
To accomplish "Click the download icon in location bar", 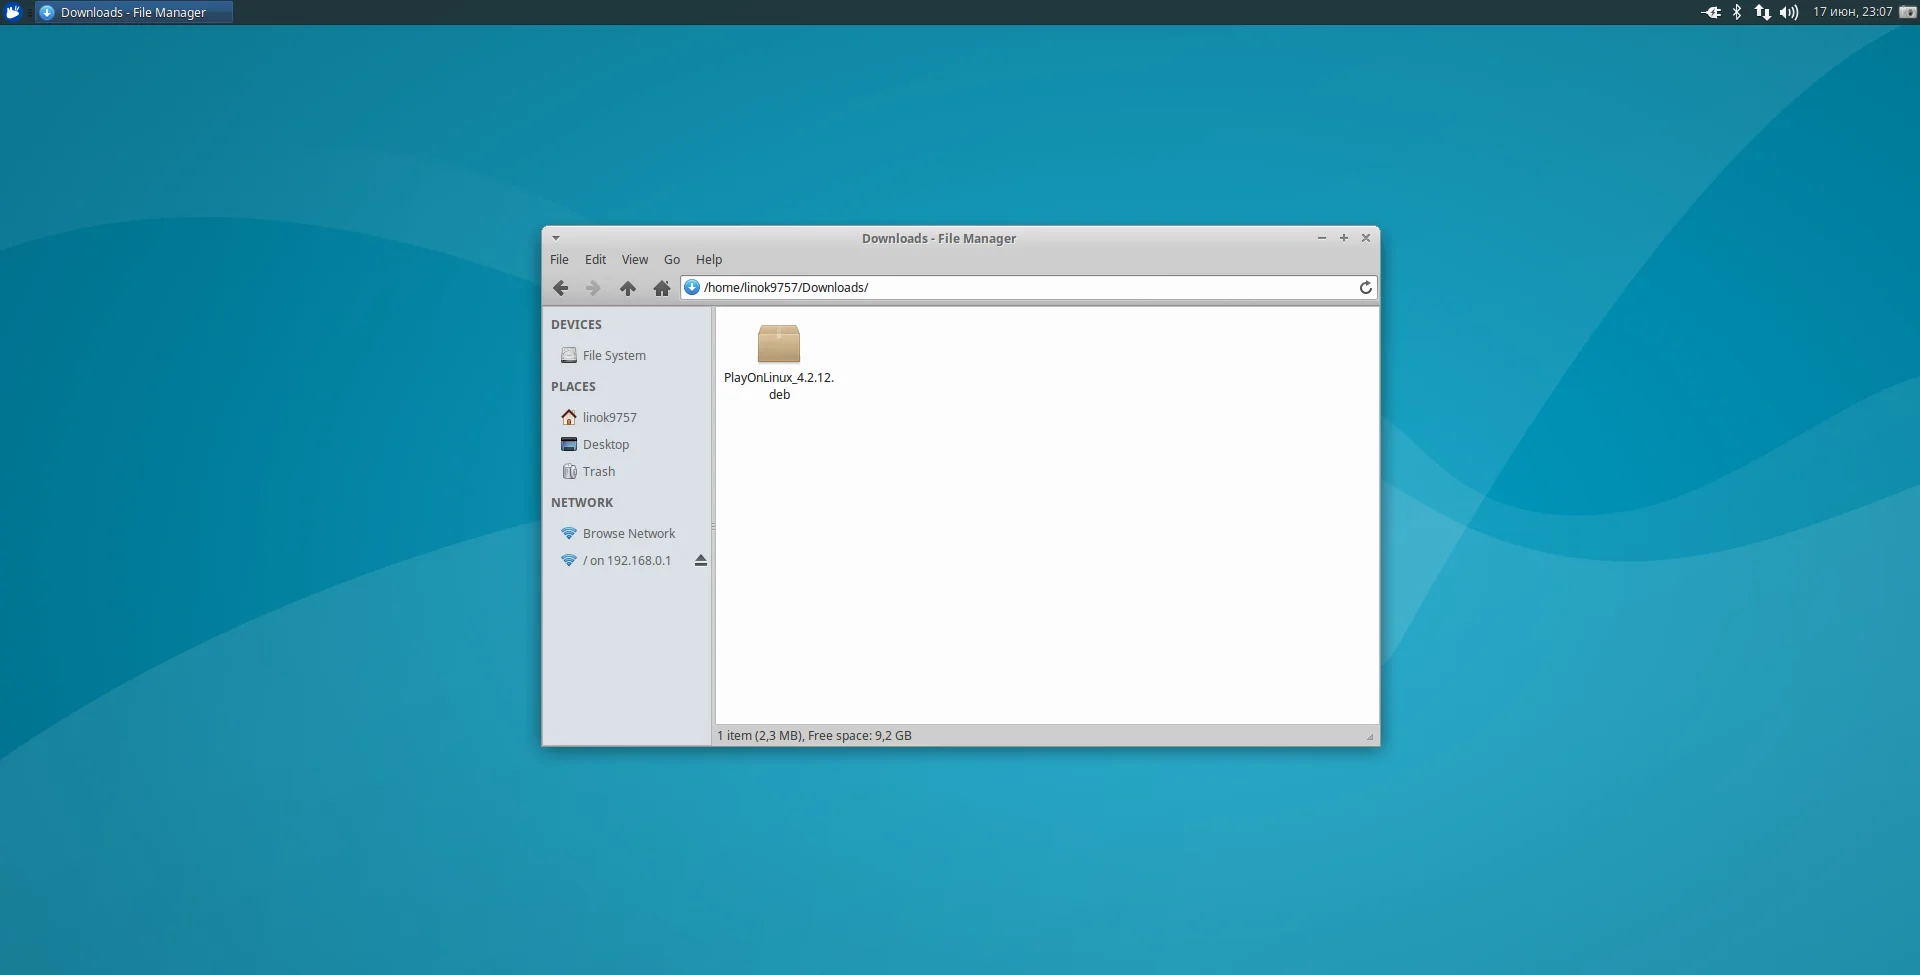I will tap(692, 287).
